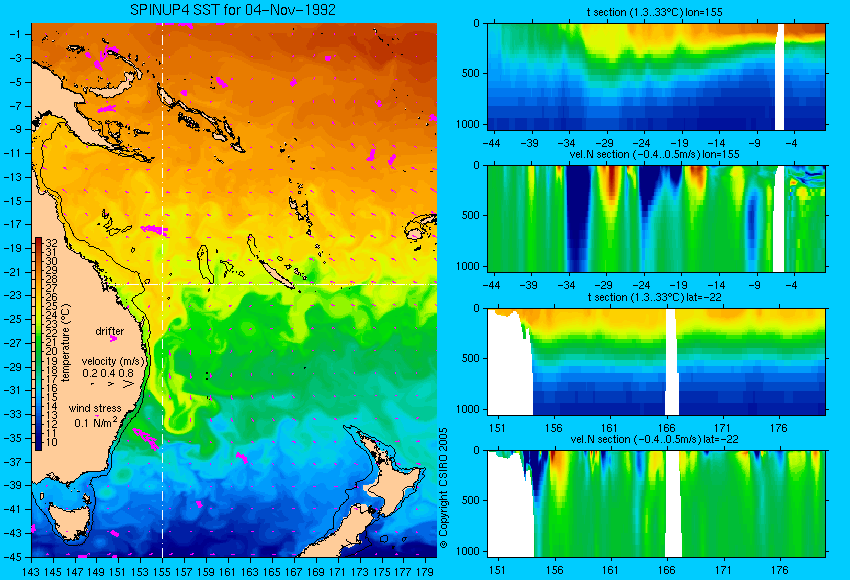This screenshot has height=580, width=850.
Task: Click '-4' on the lon=155 velocity section axis
Action: click(791, 285)
